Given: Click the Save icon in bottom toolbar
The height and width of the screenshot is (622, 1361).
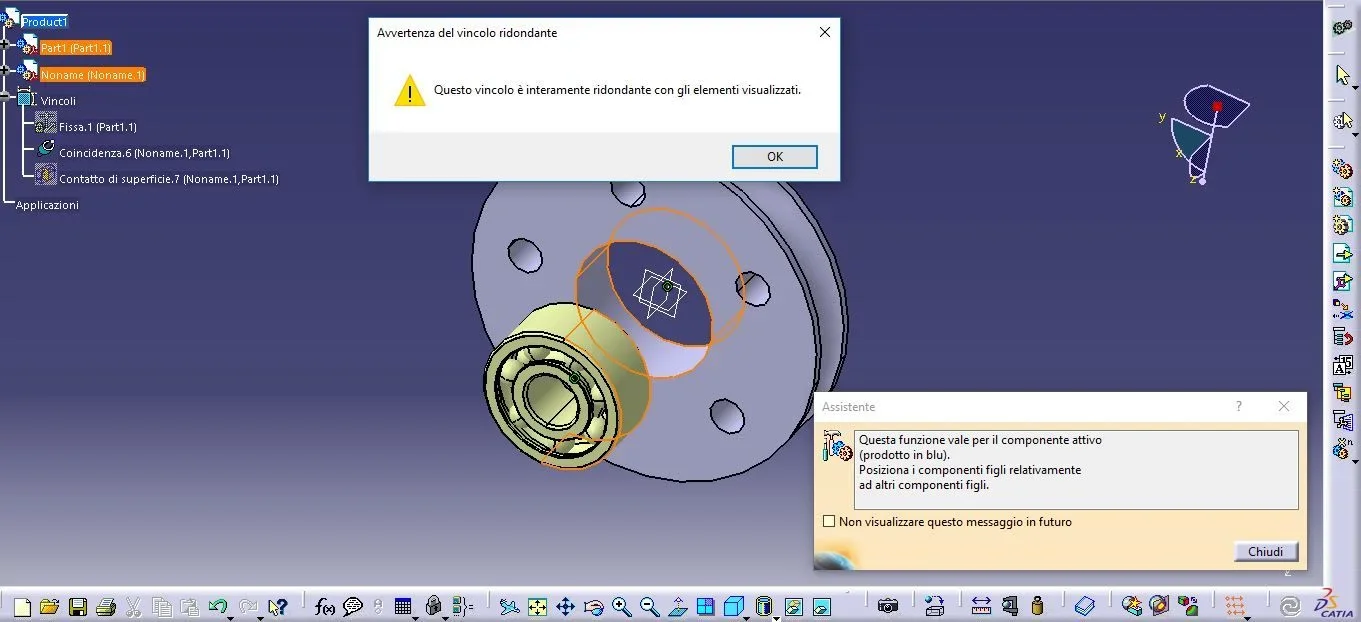Looking at the screenshot, I should pyautogui.click(x=77, y=606).
